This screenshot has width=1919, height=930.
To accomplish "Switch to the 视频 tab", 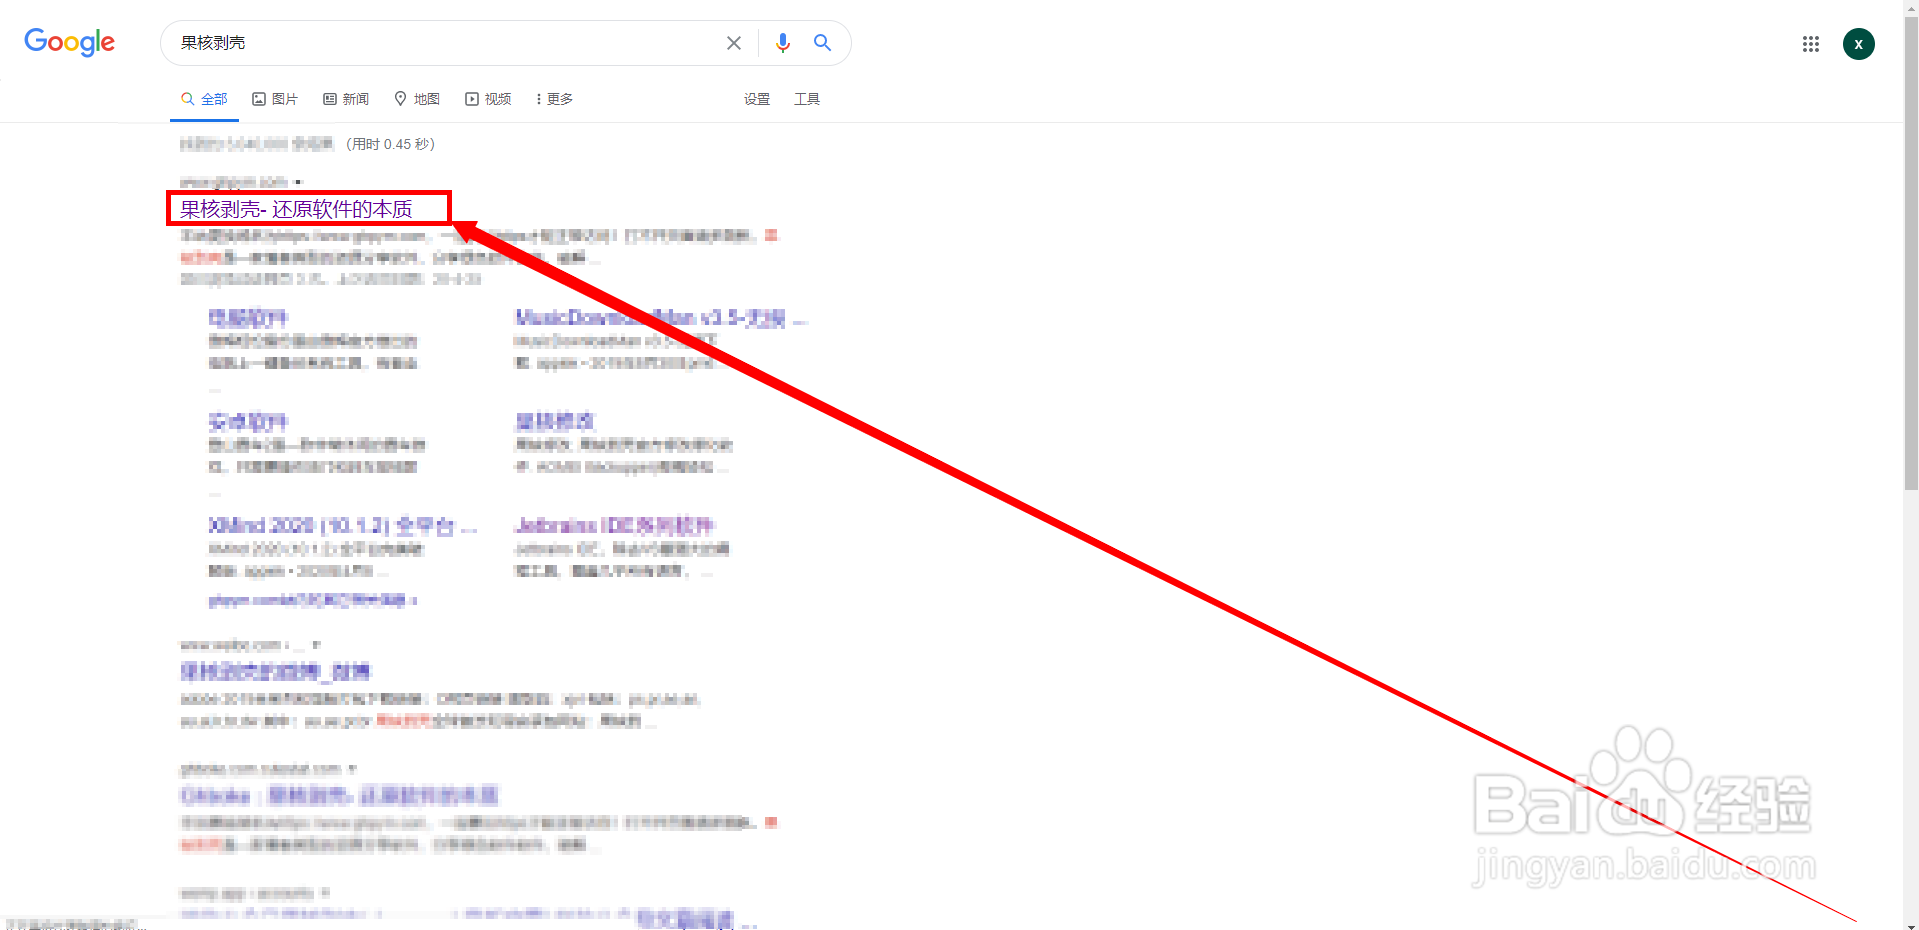I will point(488,99).
